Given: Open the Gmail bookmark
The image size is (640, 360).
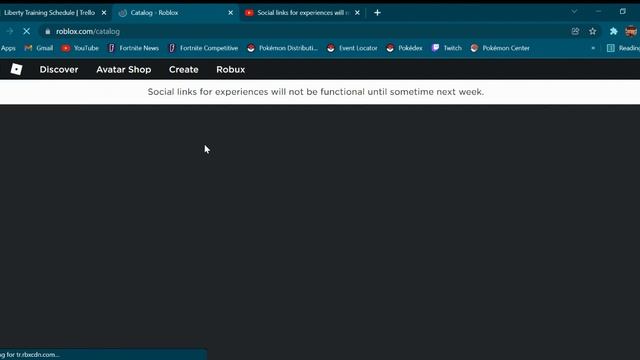Looking at the screenshot, I should pyautogui.click(x=39, y=48).
